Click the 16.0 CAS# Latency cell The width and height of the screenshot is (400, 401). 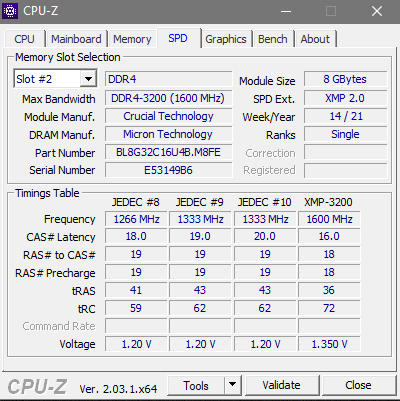(x=329, y=236)
